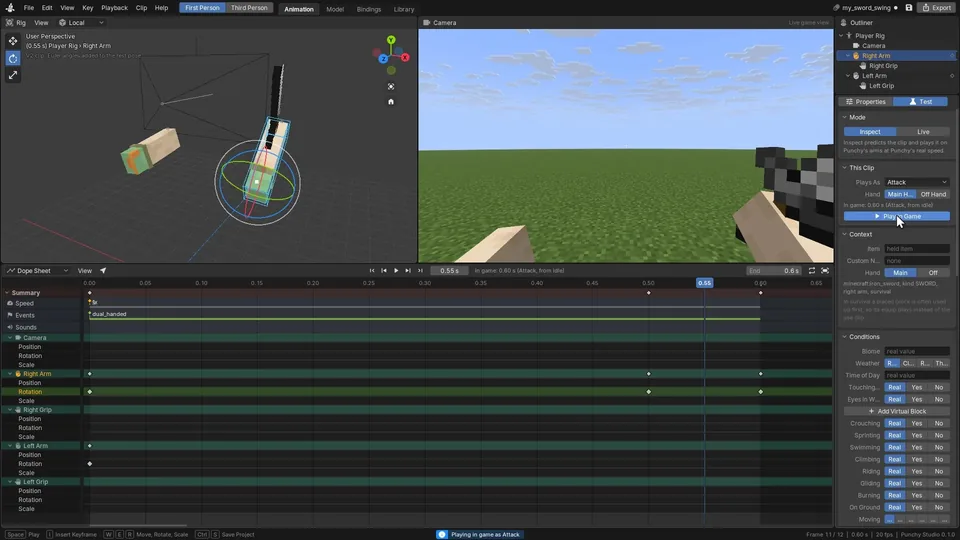Open the Properties tab in side panel
Image resolution: width=960 pixels, height=540 pixels.
tap(866, 102)
